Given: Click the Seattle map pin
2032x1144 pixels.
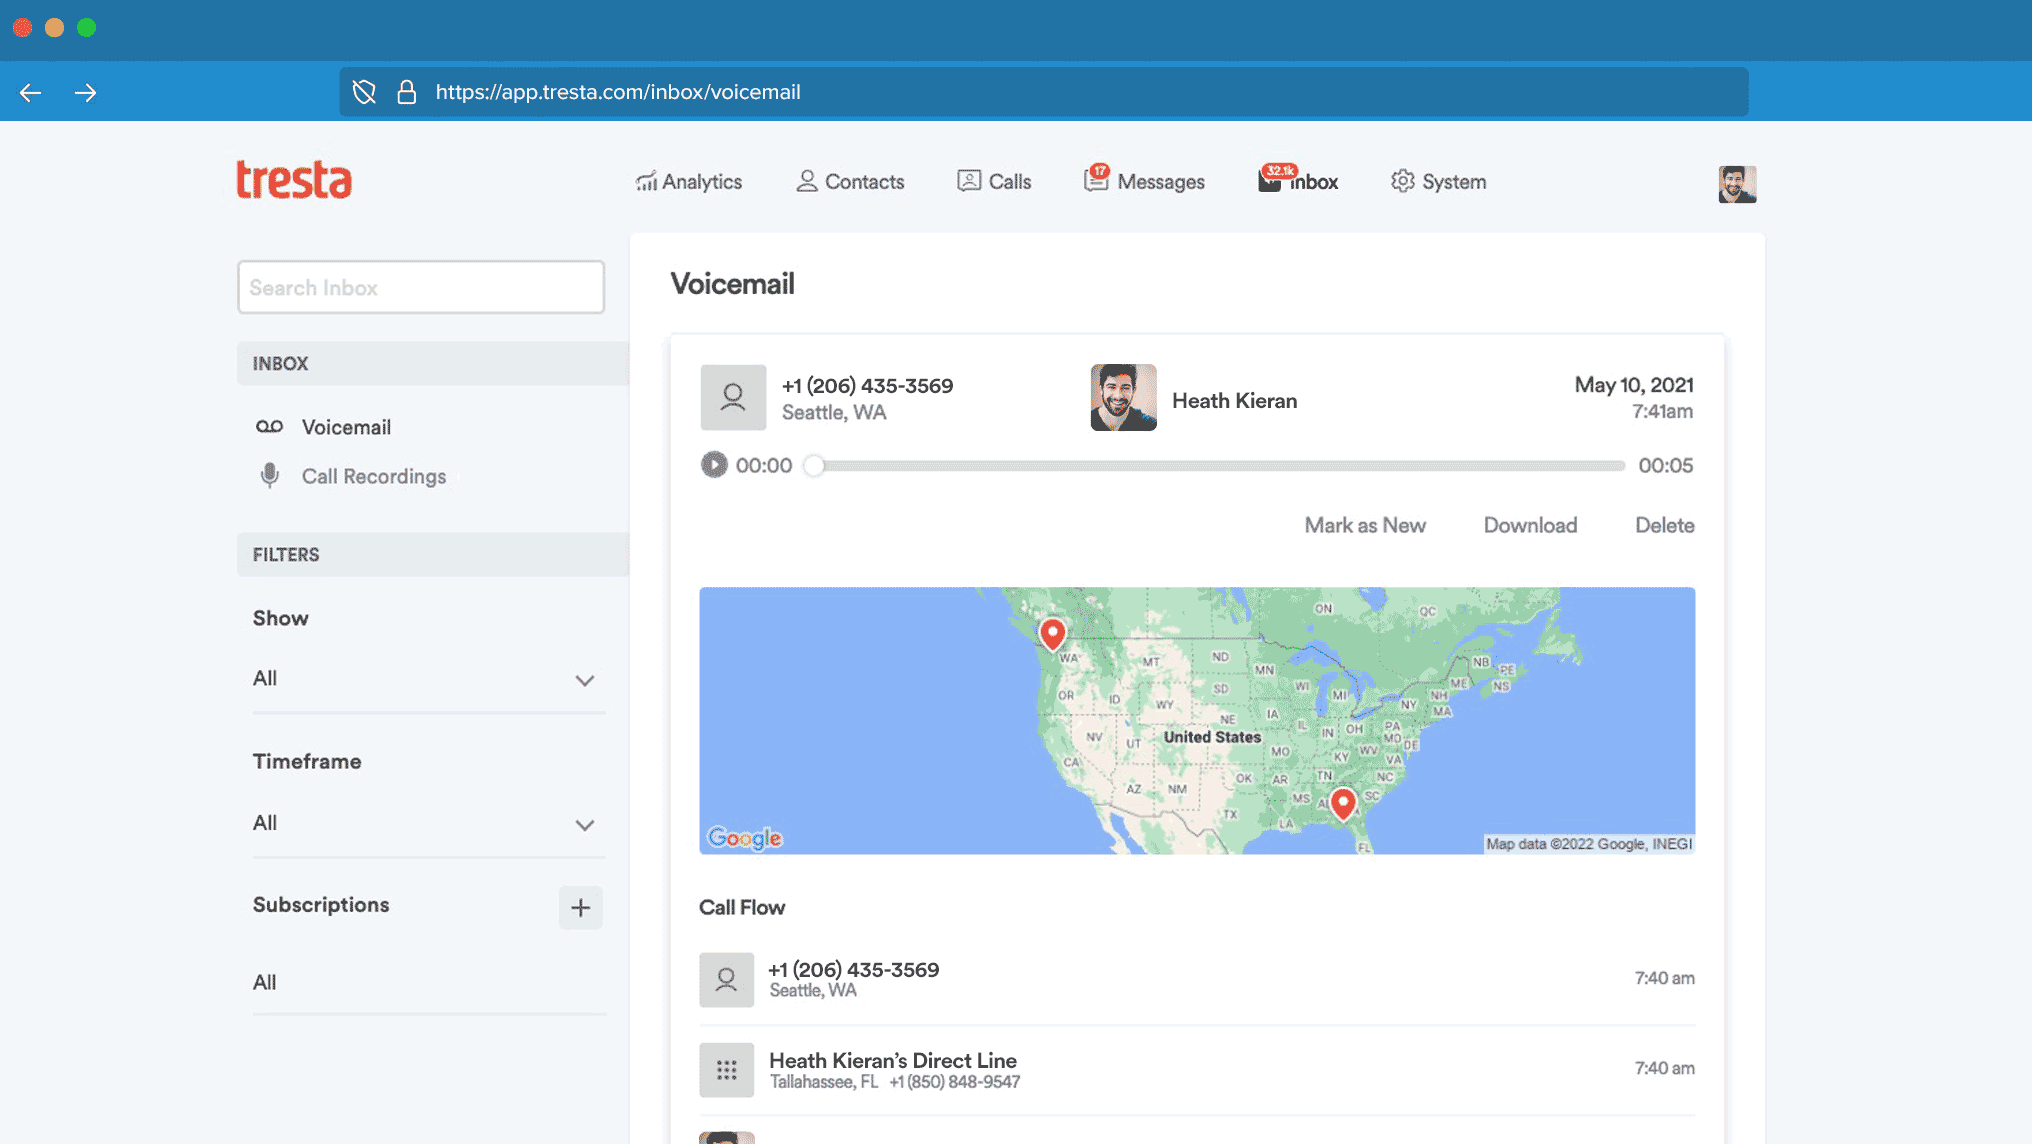Looking at the screenshot, I should click(1052, 634).
